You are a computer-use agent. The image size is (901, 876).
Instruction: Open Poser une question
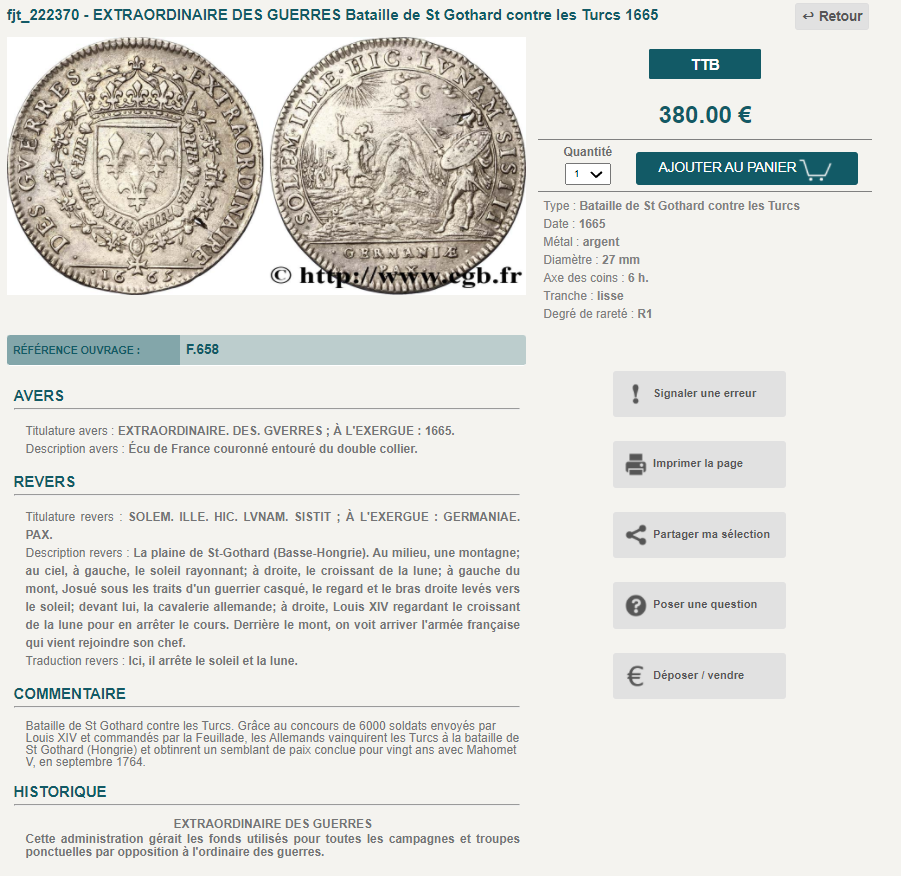tap(699, 605)
